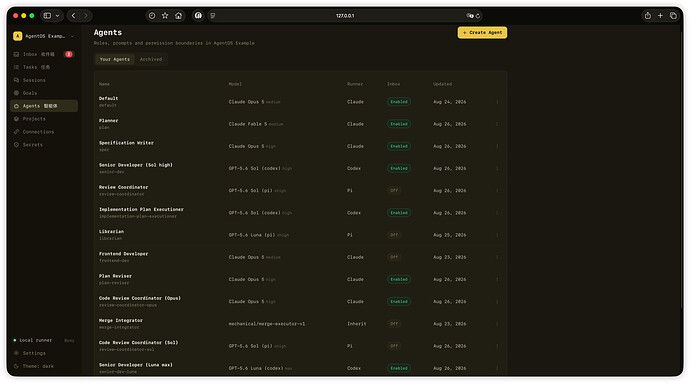Open row menu for Default agent
690x383 pixels.
[497, 102]
